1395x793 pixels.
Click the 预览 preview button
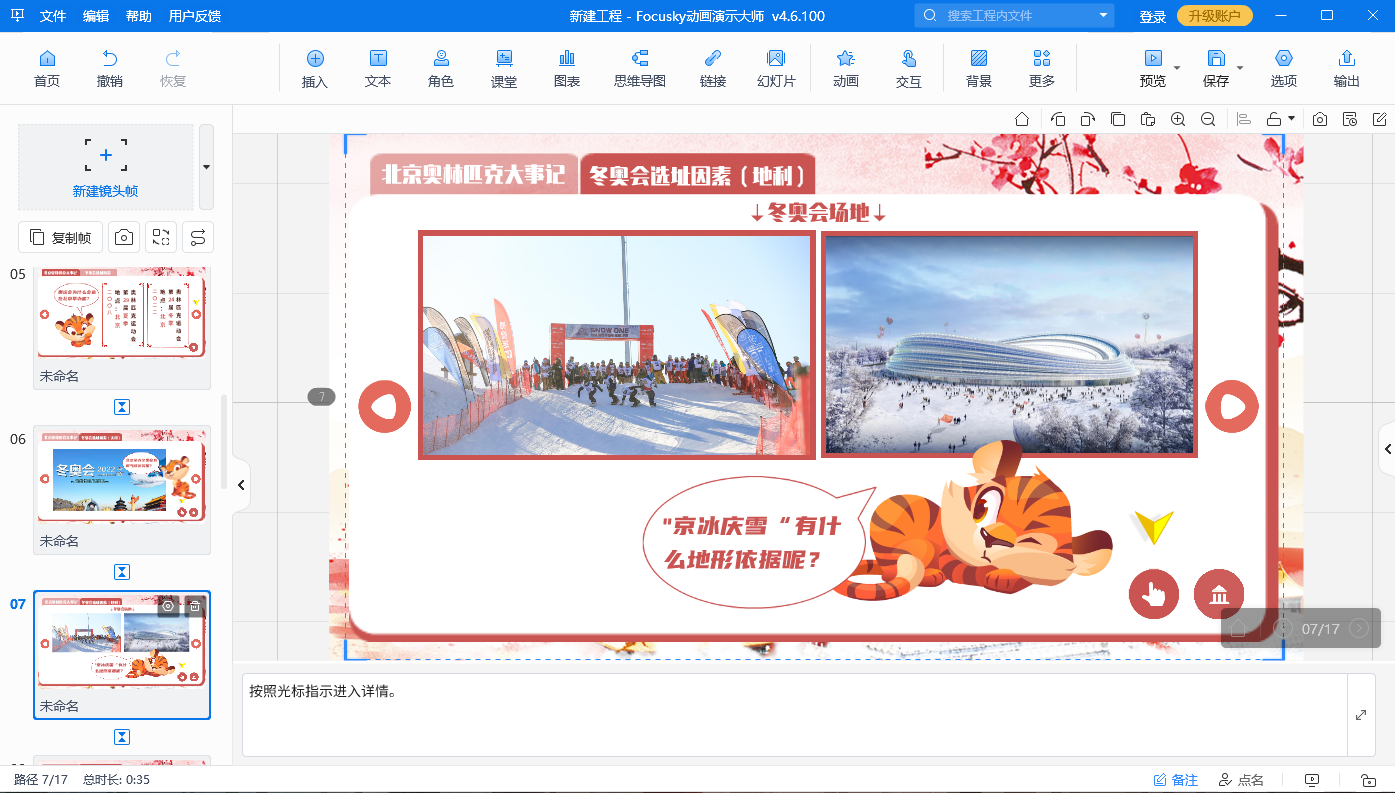(1153, 69)
